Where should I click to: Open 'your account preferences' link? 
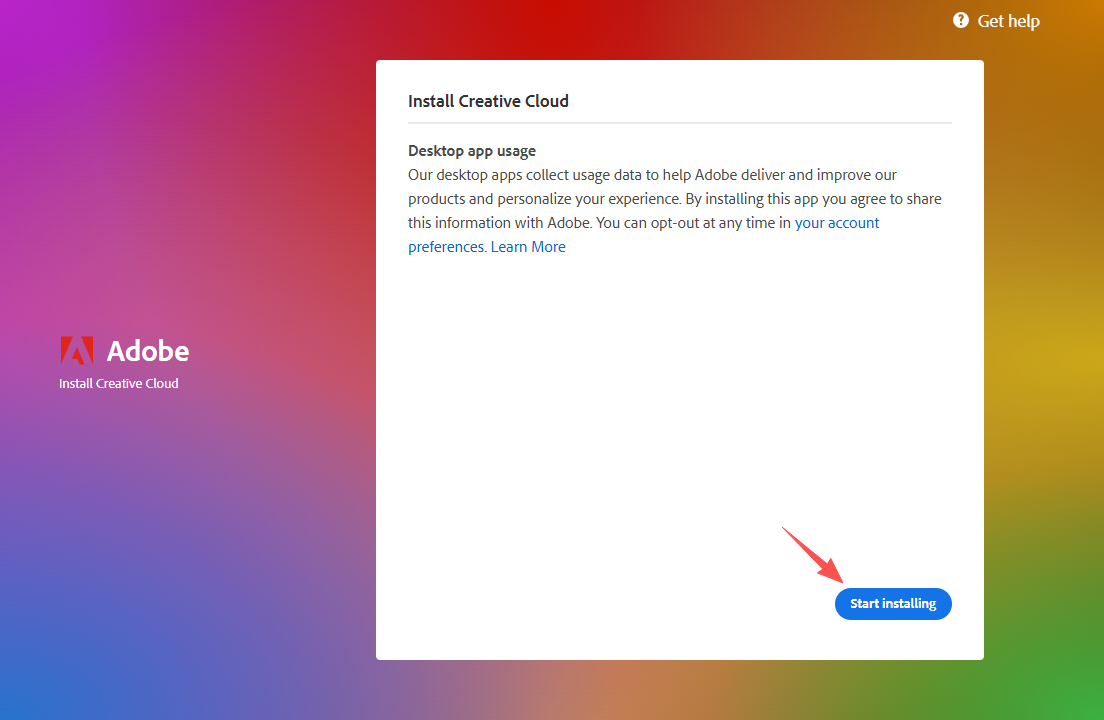[837, 222]
